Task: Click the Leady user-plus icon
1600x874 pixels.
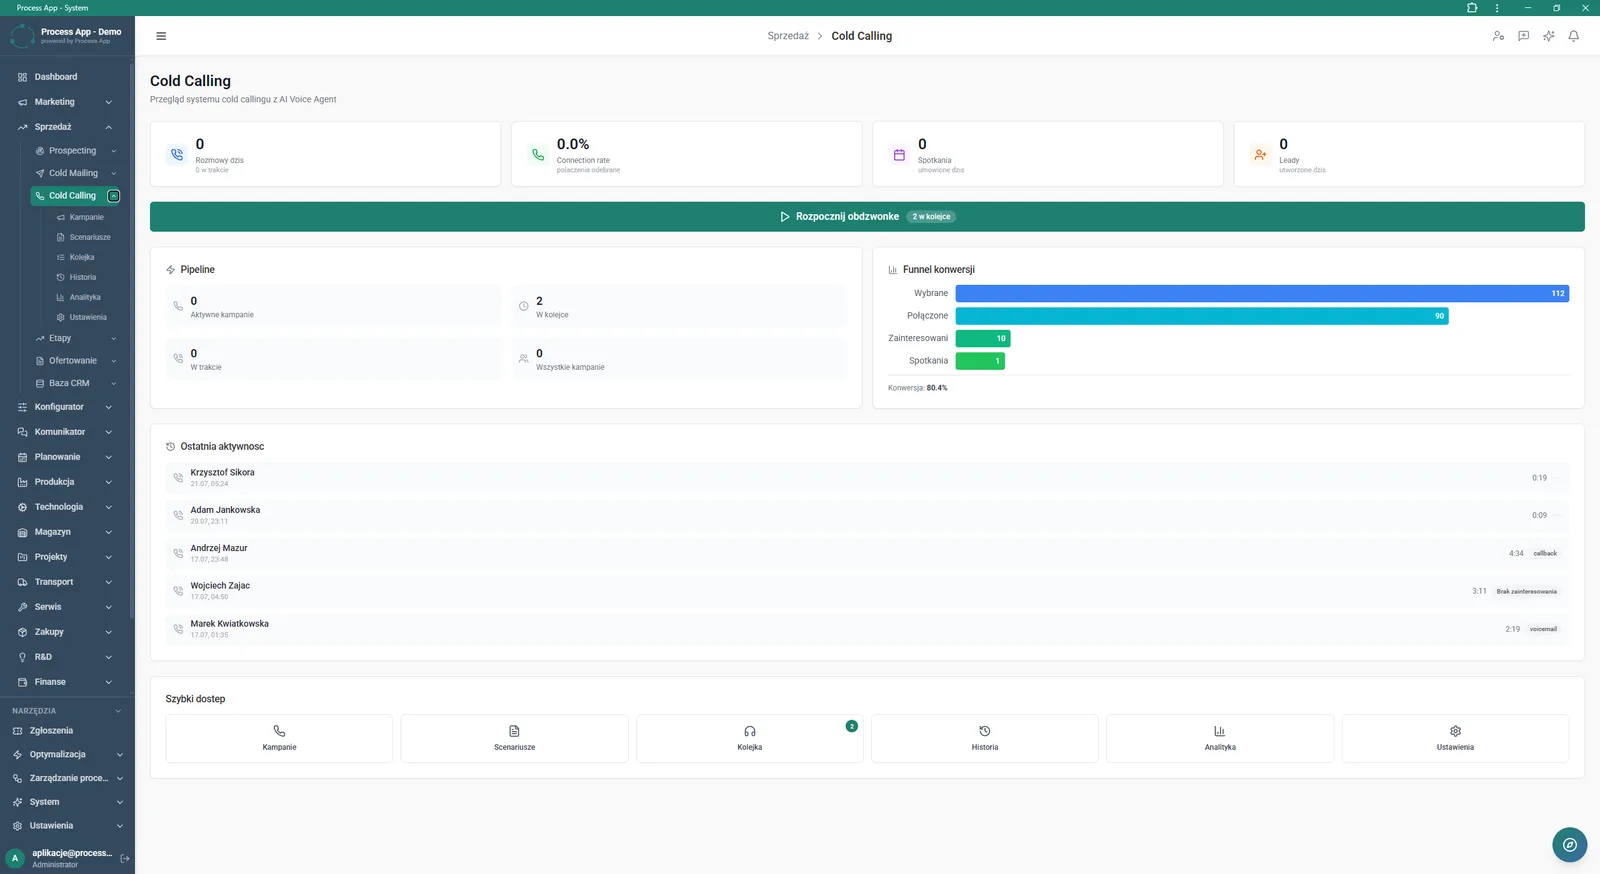Action: point(1260,154)
